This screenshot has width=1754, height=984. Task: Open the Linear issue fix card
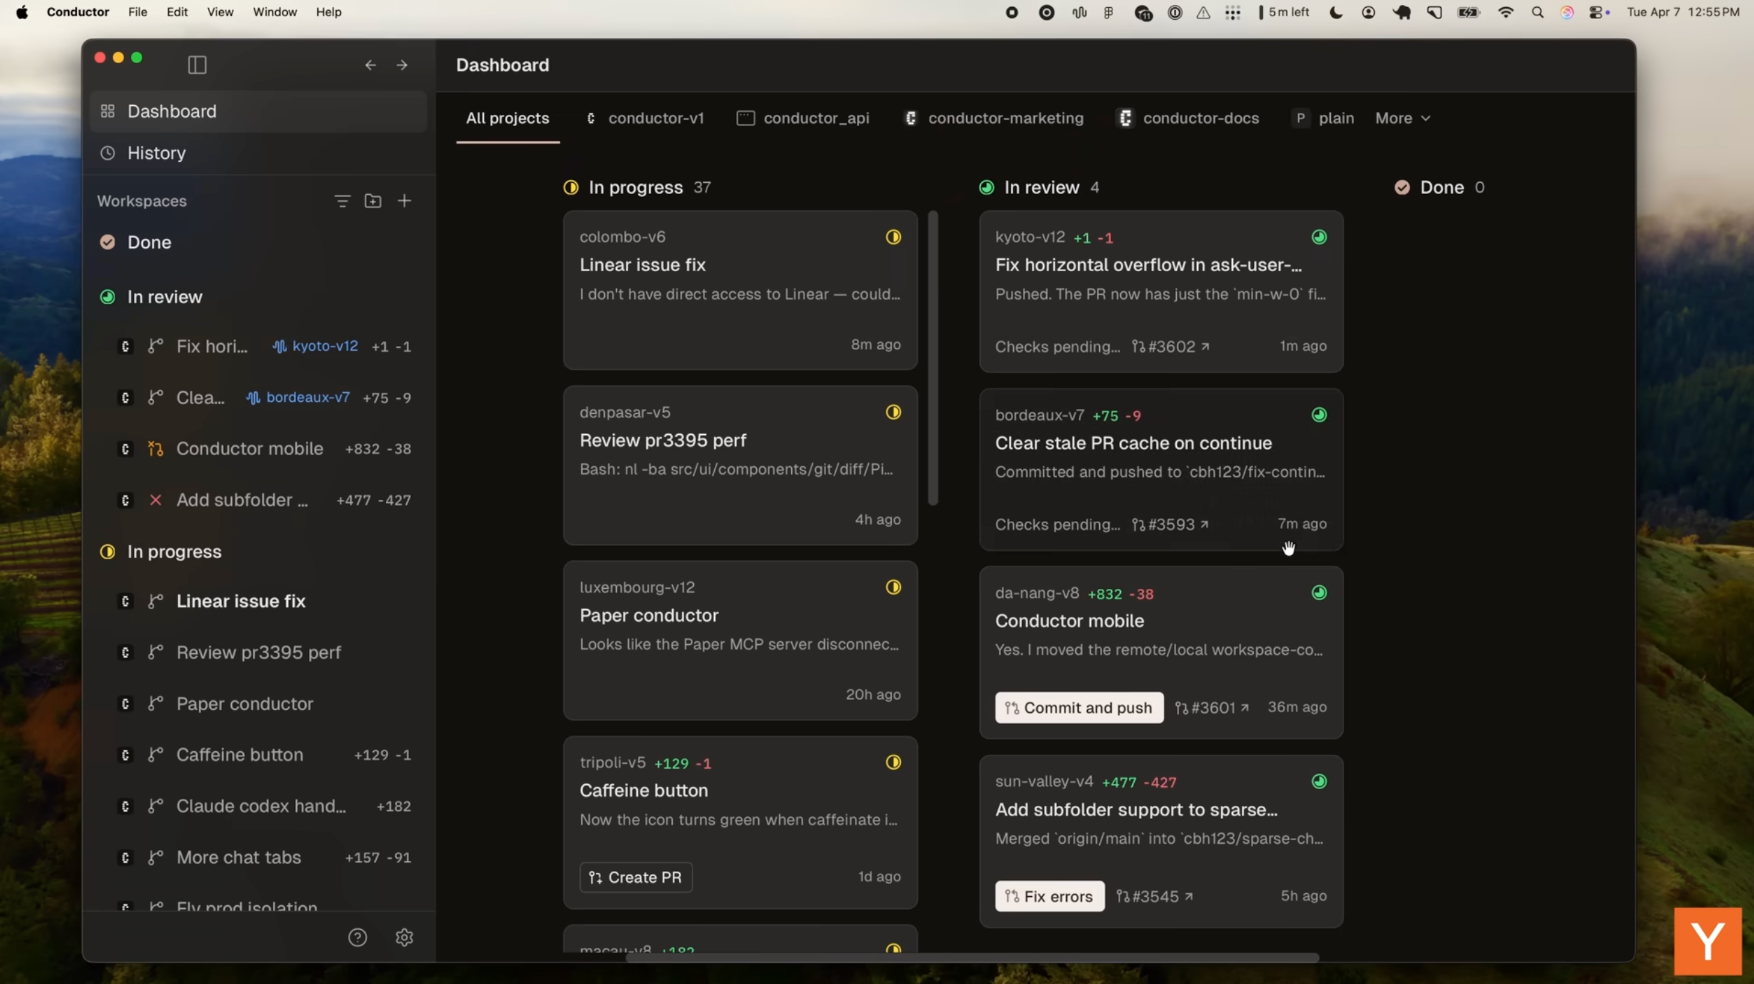tap(740, 290)
